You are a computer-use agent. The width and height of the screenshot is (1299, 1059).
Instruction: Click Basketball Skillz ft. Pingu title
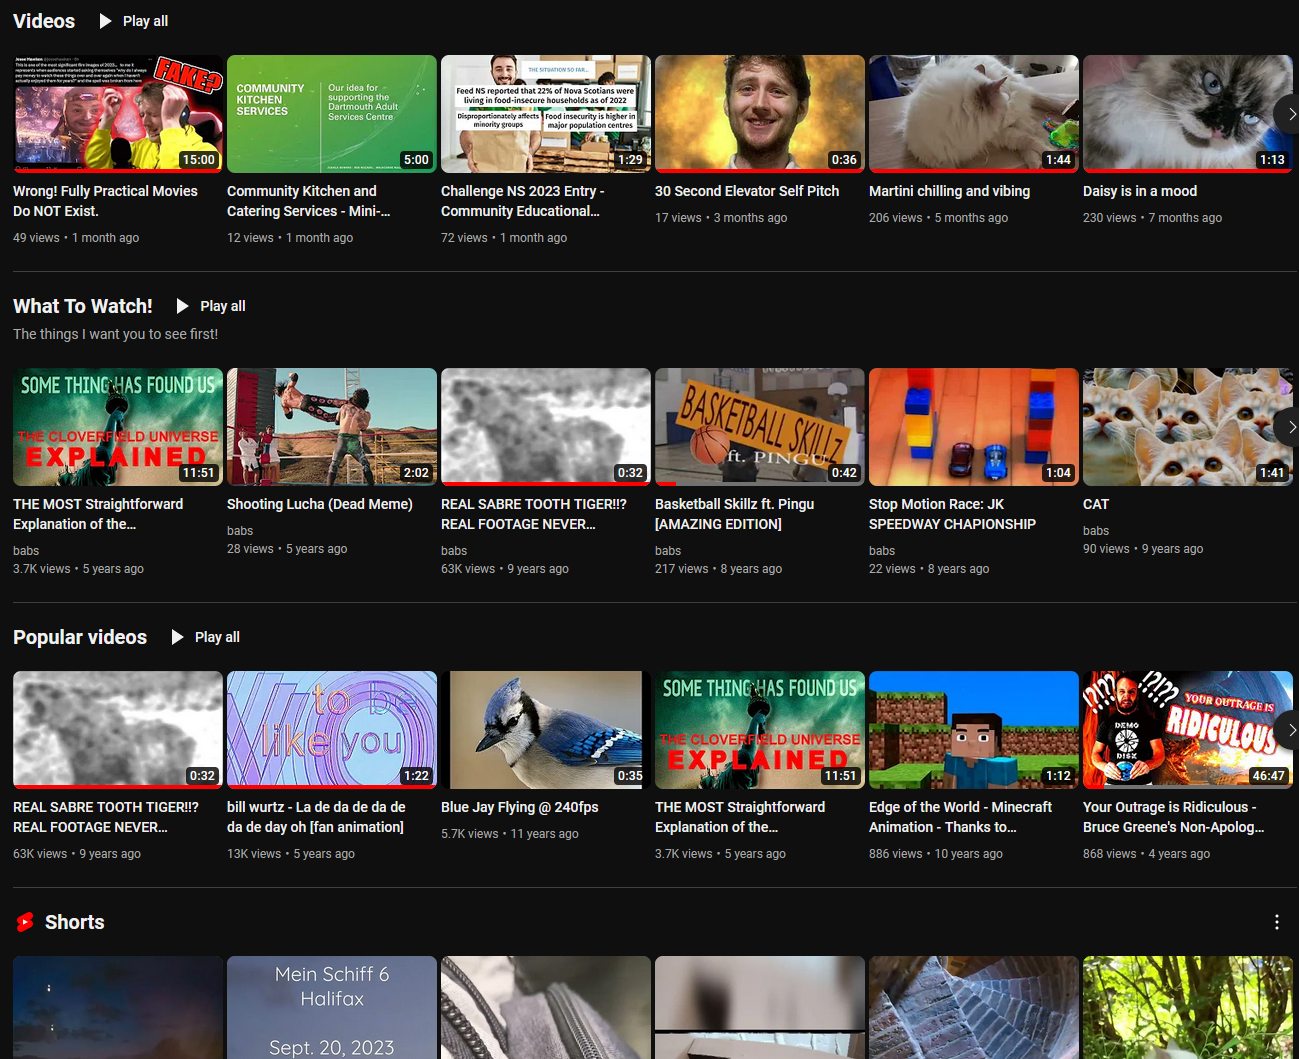pos(735,514)
